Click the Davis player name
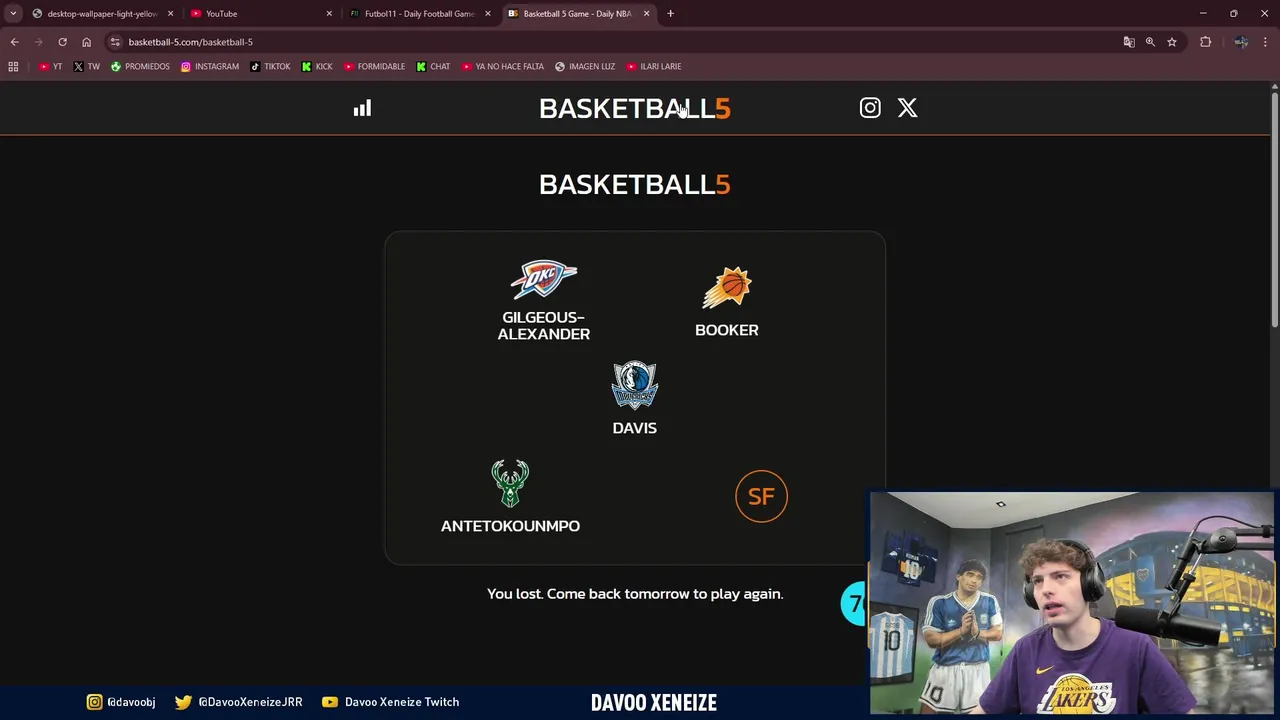1280x720 pixels. (635, 428)
